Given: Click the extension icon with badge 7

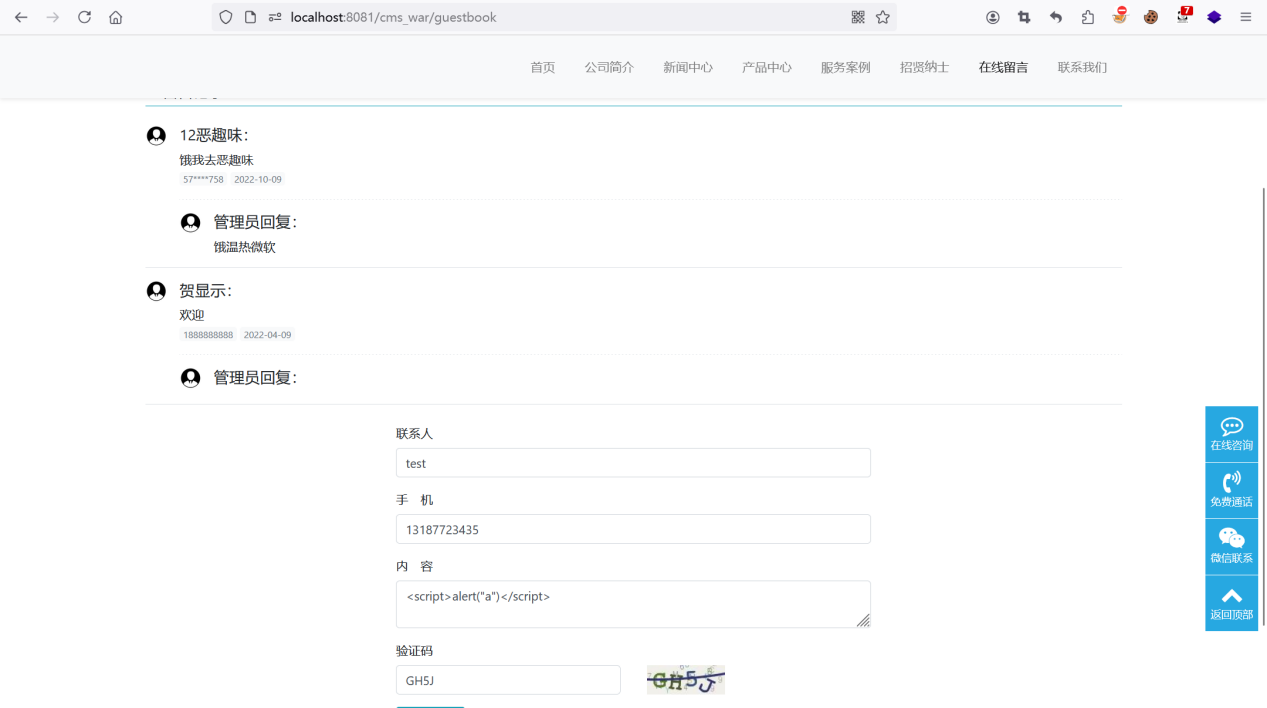Looking at the screenshot, I should (x=1184, y=15).
